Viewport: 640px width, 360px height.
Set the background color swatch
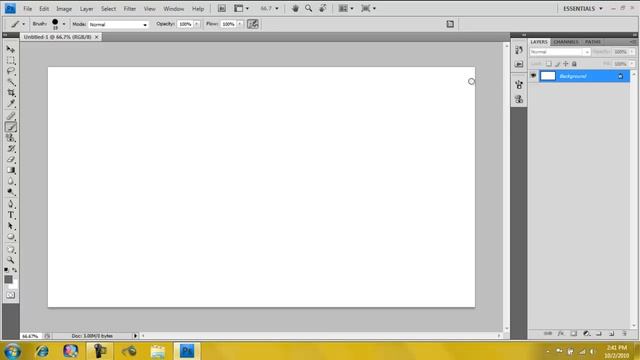[14, 285]
